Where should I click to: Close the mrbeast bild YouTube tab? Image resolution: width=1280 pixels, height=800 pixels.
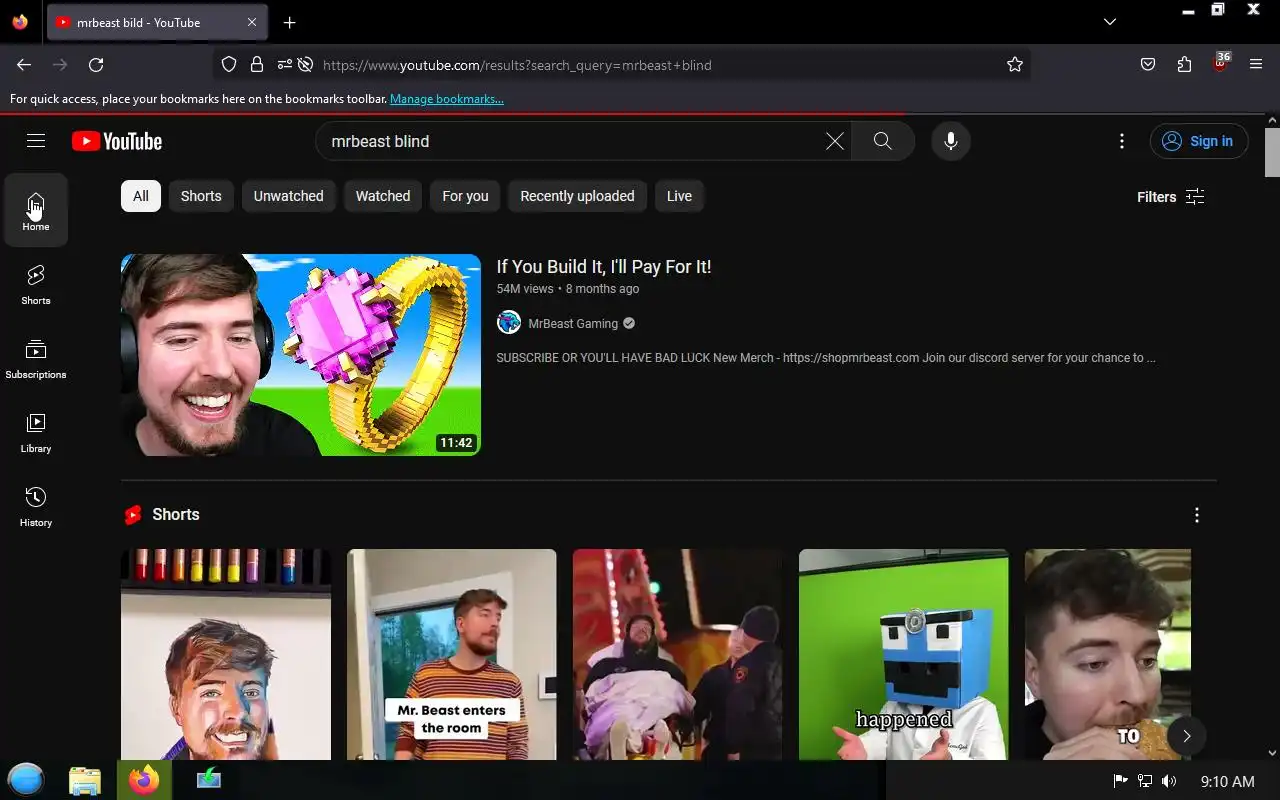tap(252, 22)
